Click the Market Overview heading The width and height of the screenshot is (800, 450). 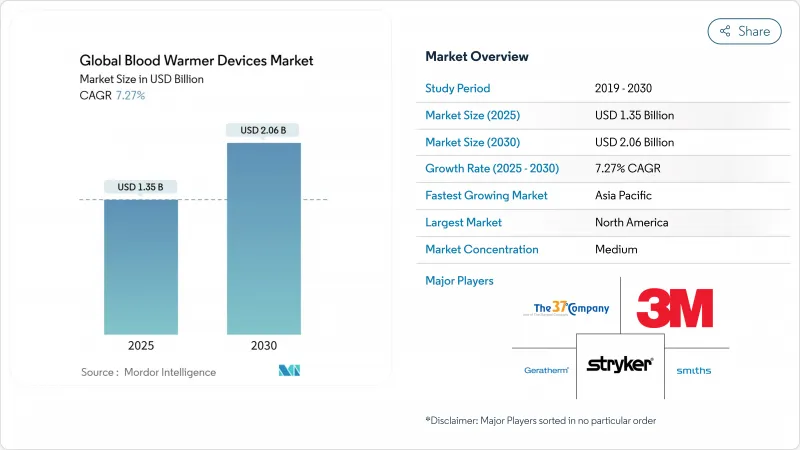pos(477,56)
